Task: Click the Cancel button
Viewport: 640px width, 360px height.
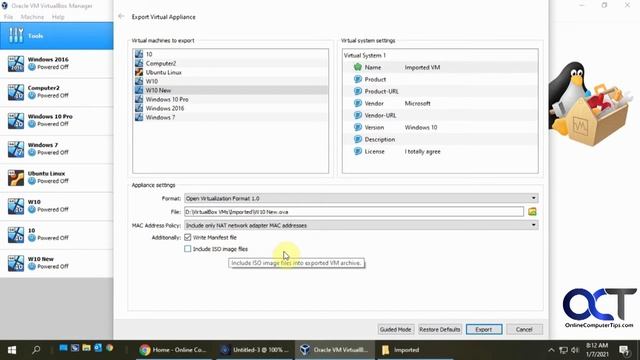Action: pyautogui.click(x=524, y=329)
